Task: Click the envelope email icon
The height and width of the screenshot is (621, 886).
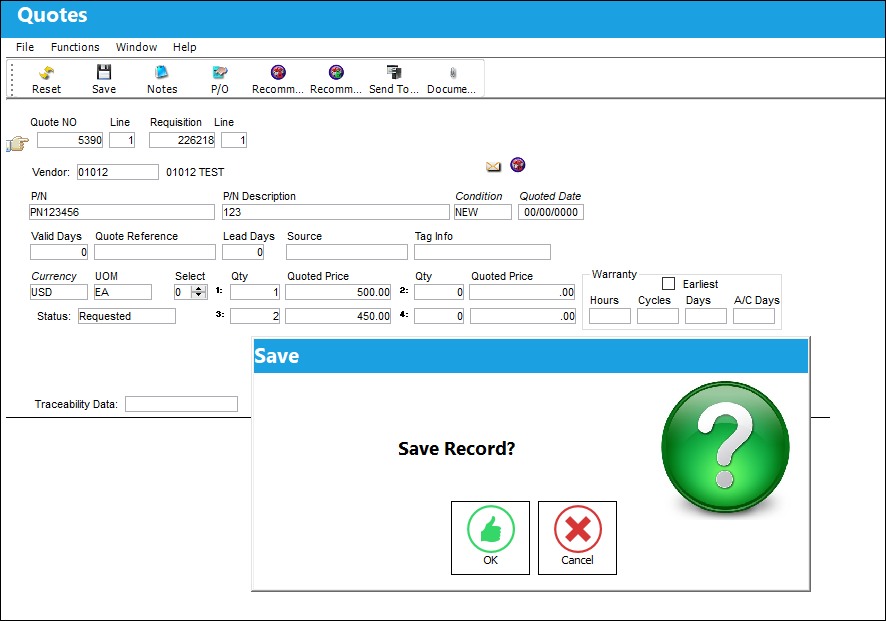Action: [493, 166]
